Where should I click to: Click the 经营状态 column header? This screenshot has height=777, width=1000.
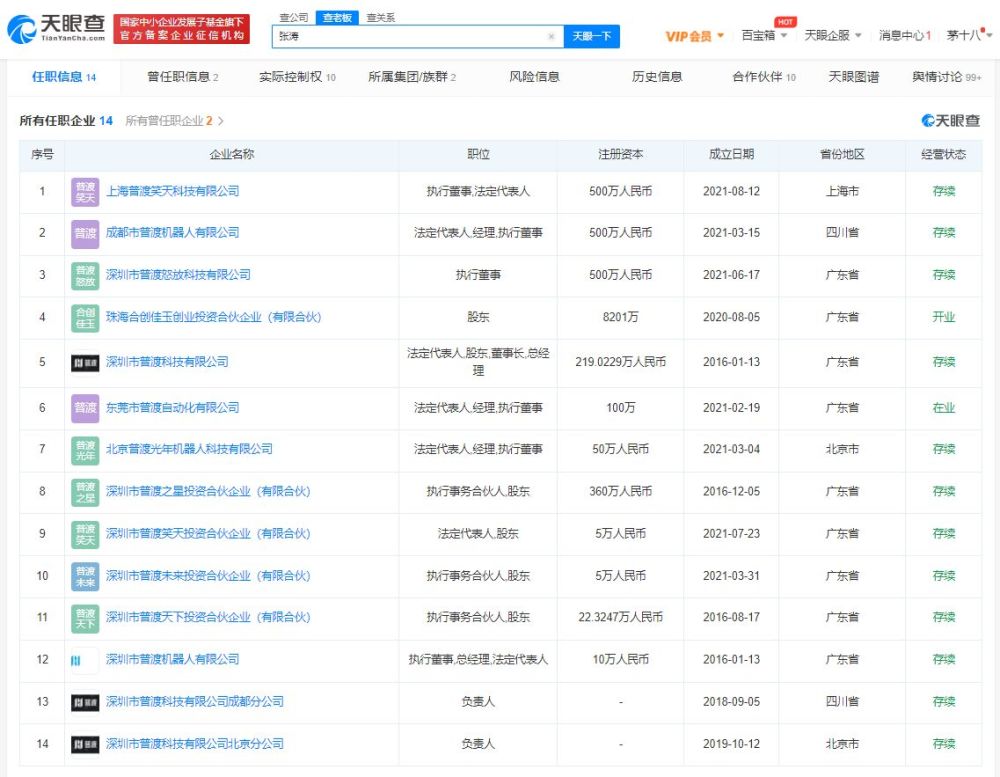tap(944, 154)
